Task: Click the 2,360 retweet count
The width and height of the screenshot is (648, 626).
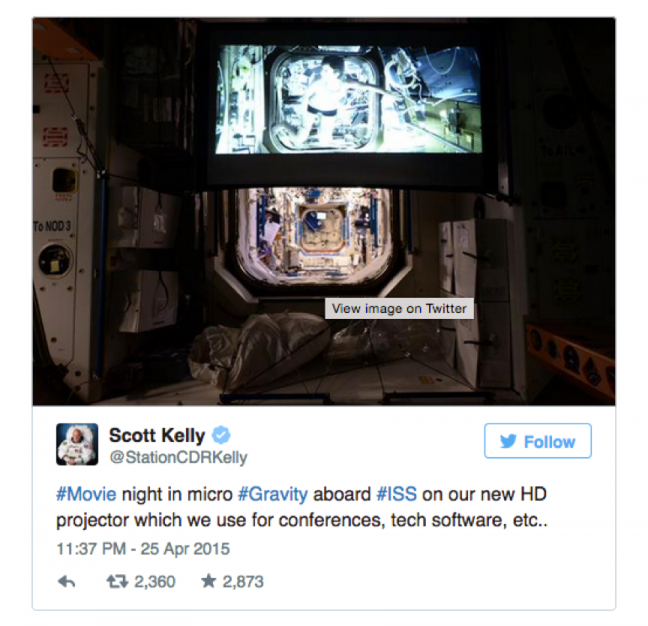Action: pos(155,581)
